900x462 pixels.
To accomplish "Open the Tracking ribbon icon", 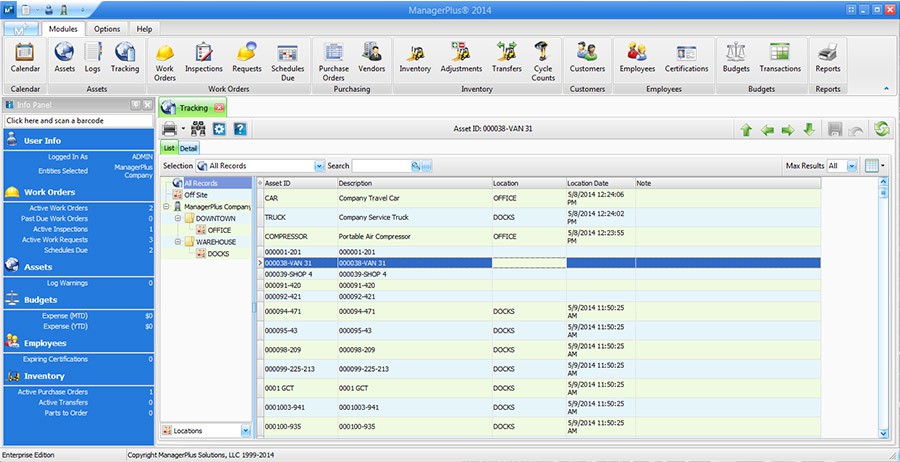I will 125,59.
